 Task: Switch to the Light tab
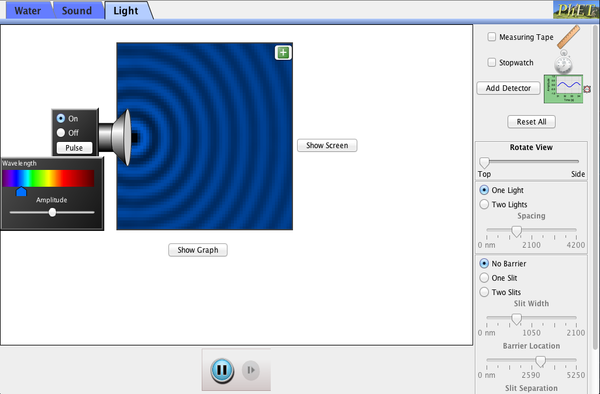126,10
